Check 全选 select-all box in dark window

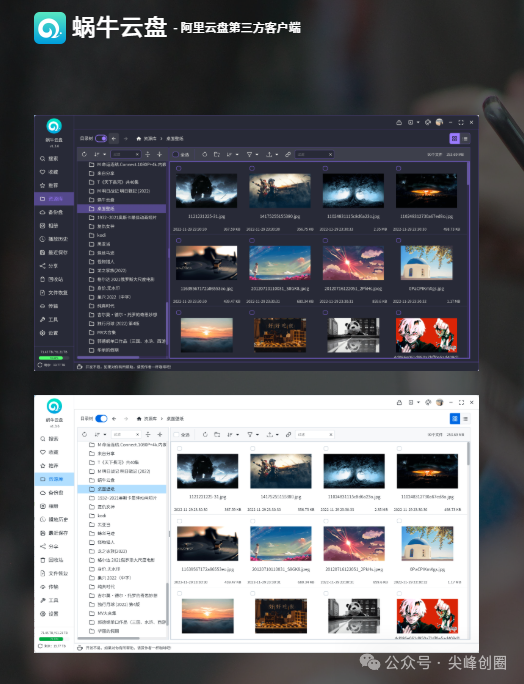[176, 154]
